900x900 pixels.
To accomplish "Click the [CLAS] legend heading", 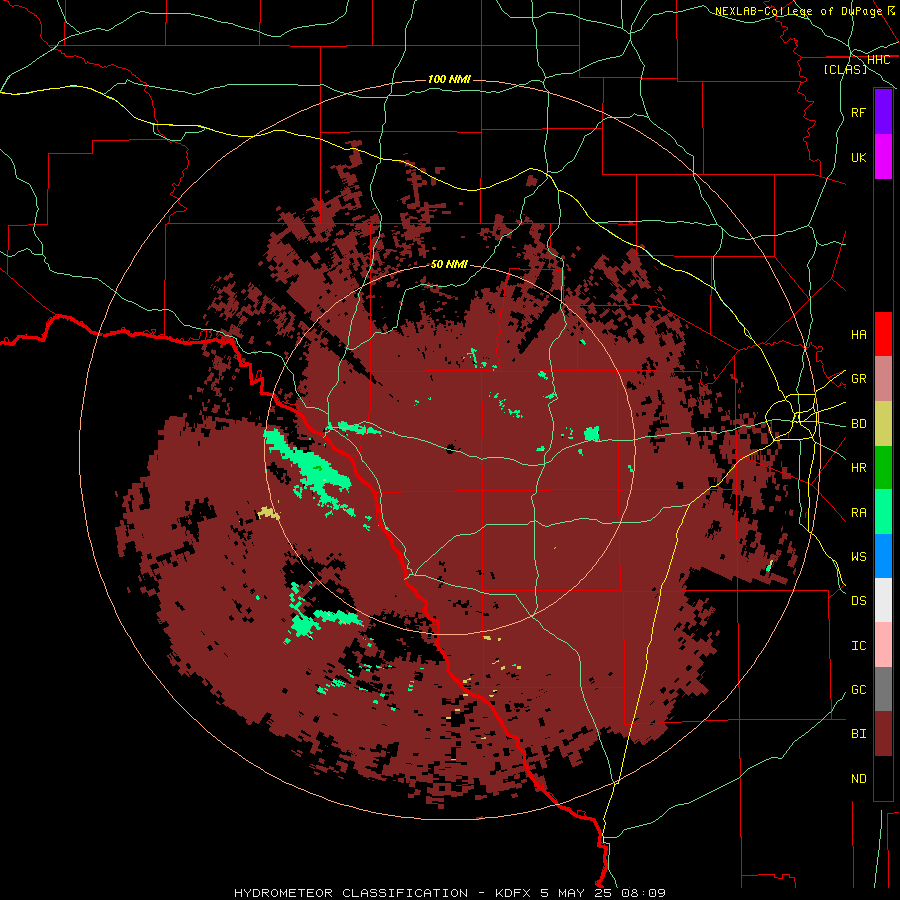I will (845, 69).
